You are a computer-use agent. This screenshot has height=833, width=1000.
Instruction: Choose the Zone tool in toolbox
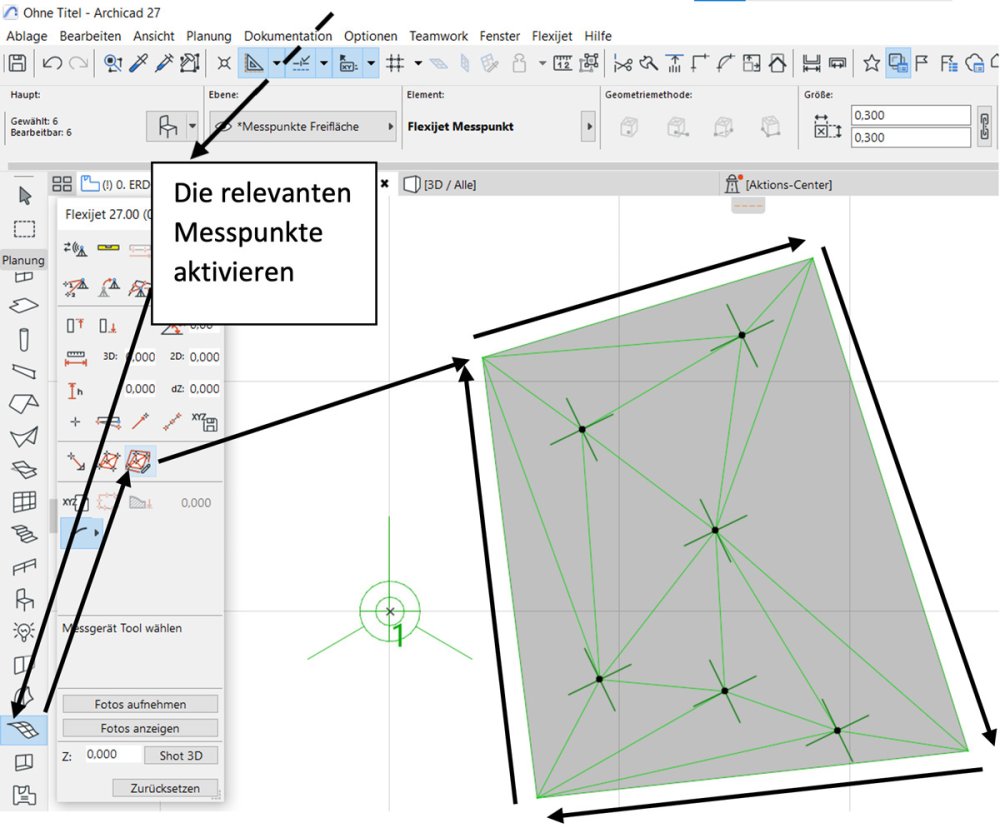point(24,763)
